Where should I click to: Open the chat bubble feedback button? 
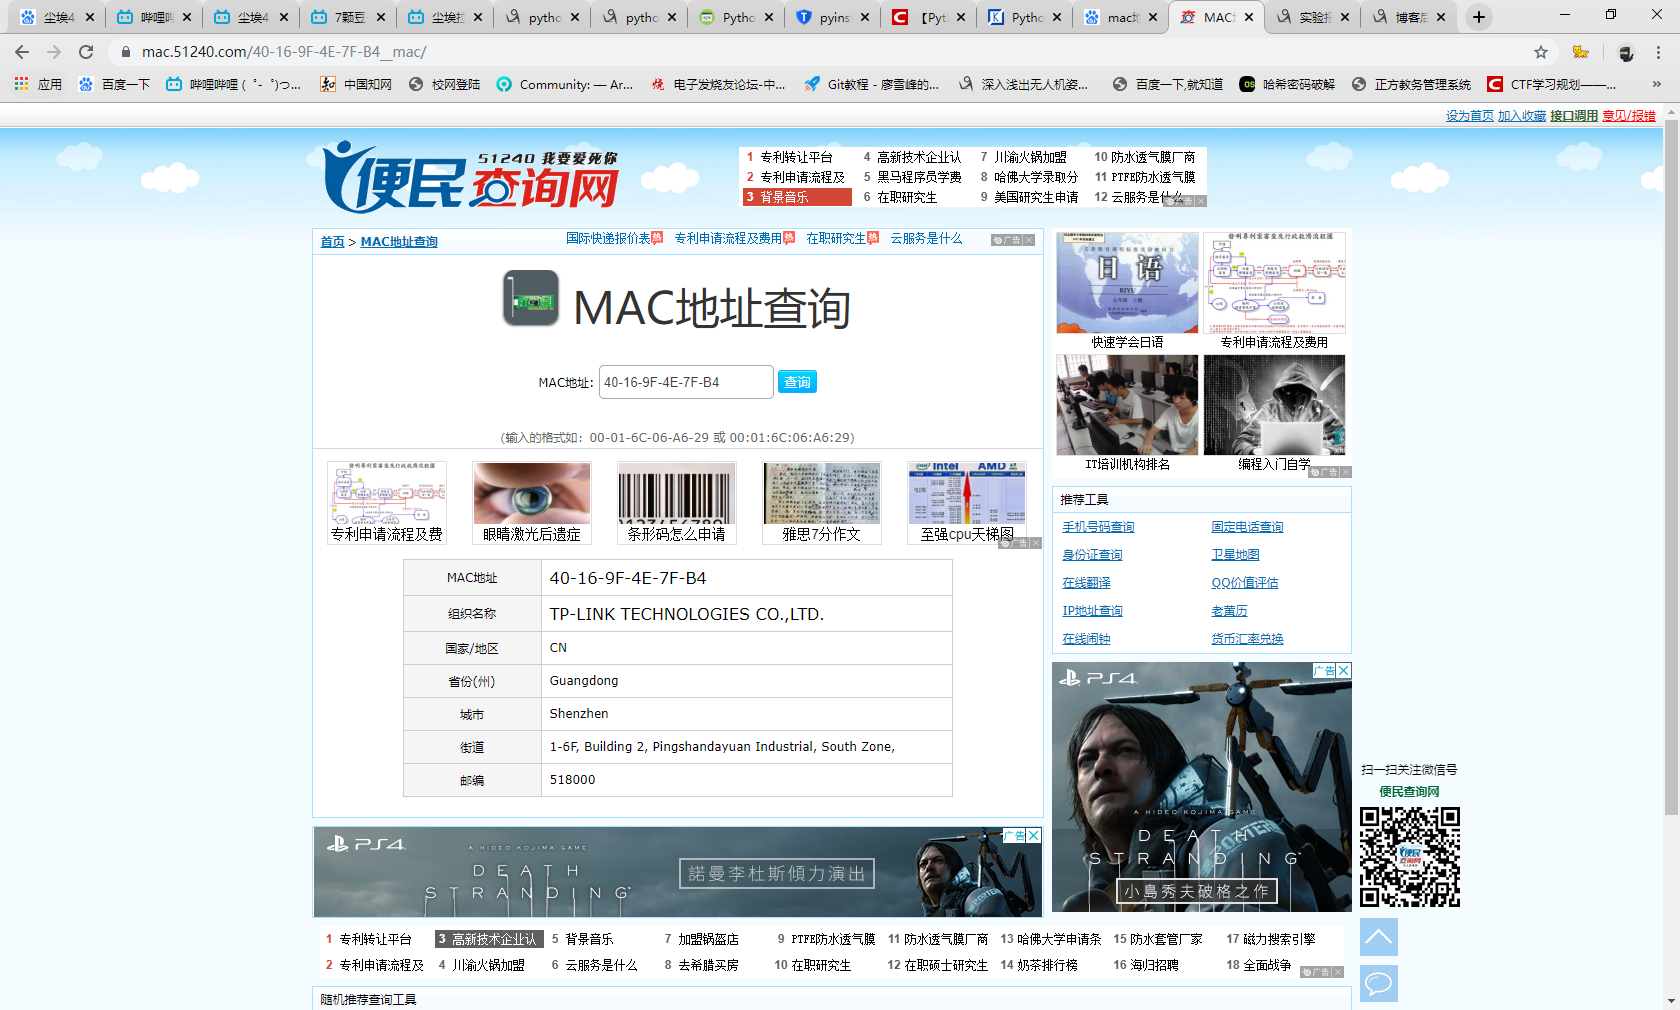click(1378, 983)
